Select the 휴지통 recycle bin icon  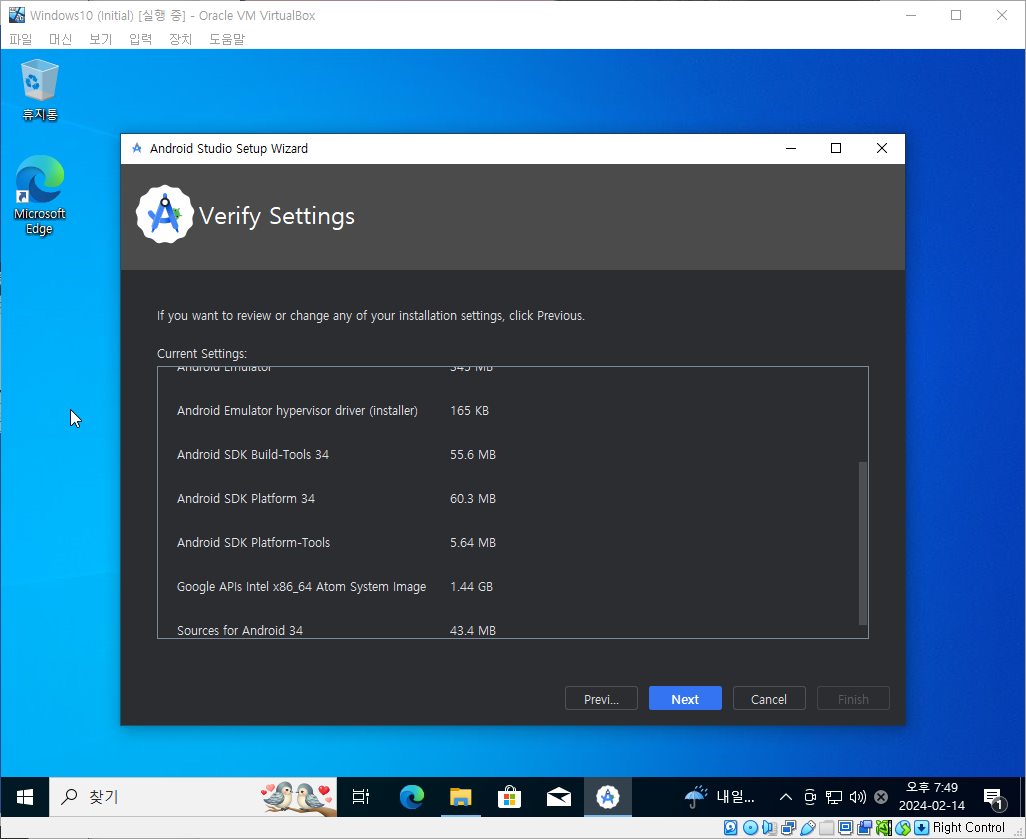point(40,90)
